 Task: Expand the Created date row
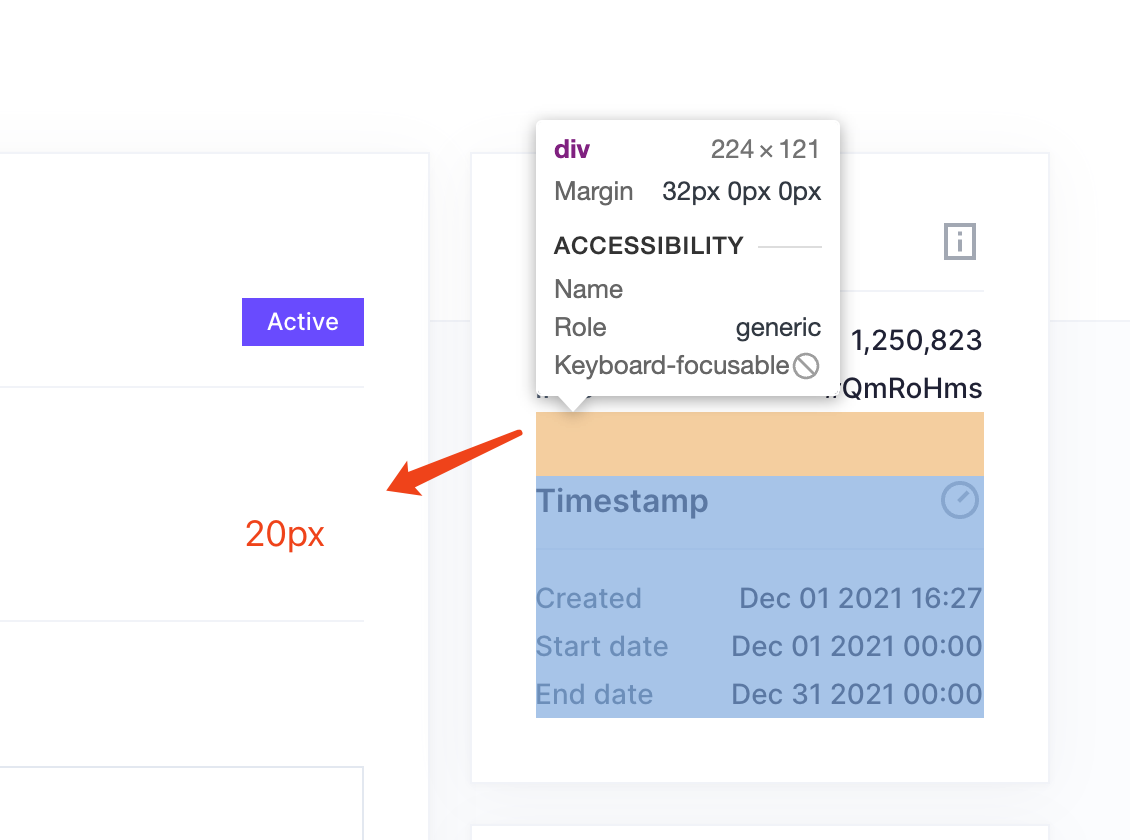tap(760, 598)
